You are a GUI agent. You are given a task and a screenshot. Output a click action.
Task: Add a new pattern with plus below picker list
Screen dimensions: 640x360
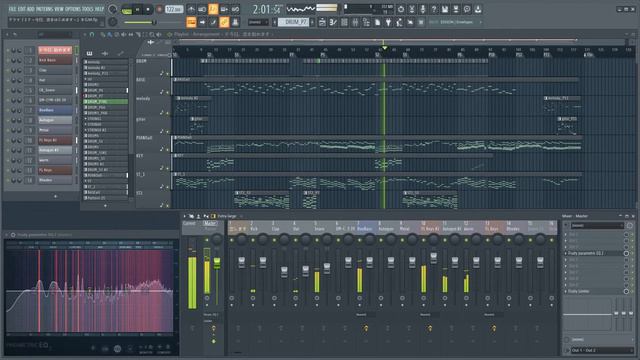106,206
